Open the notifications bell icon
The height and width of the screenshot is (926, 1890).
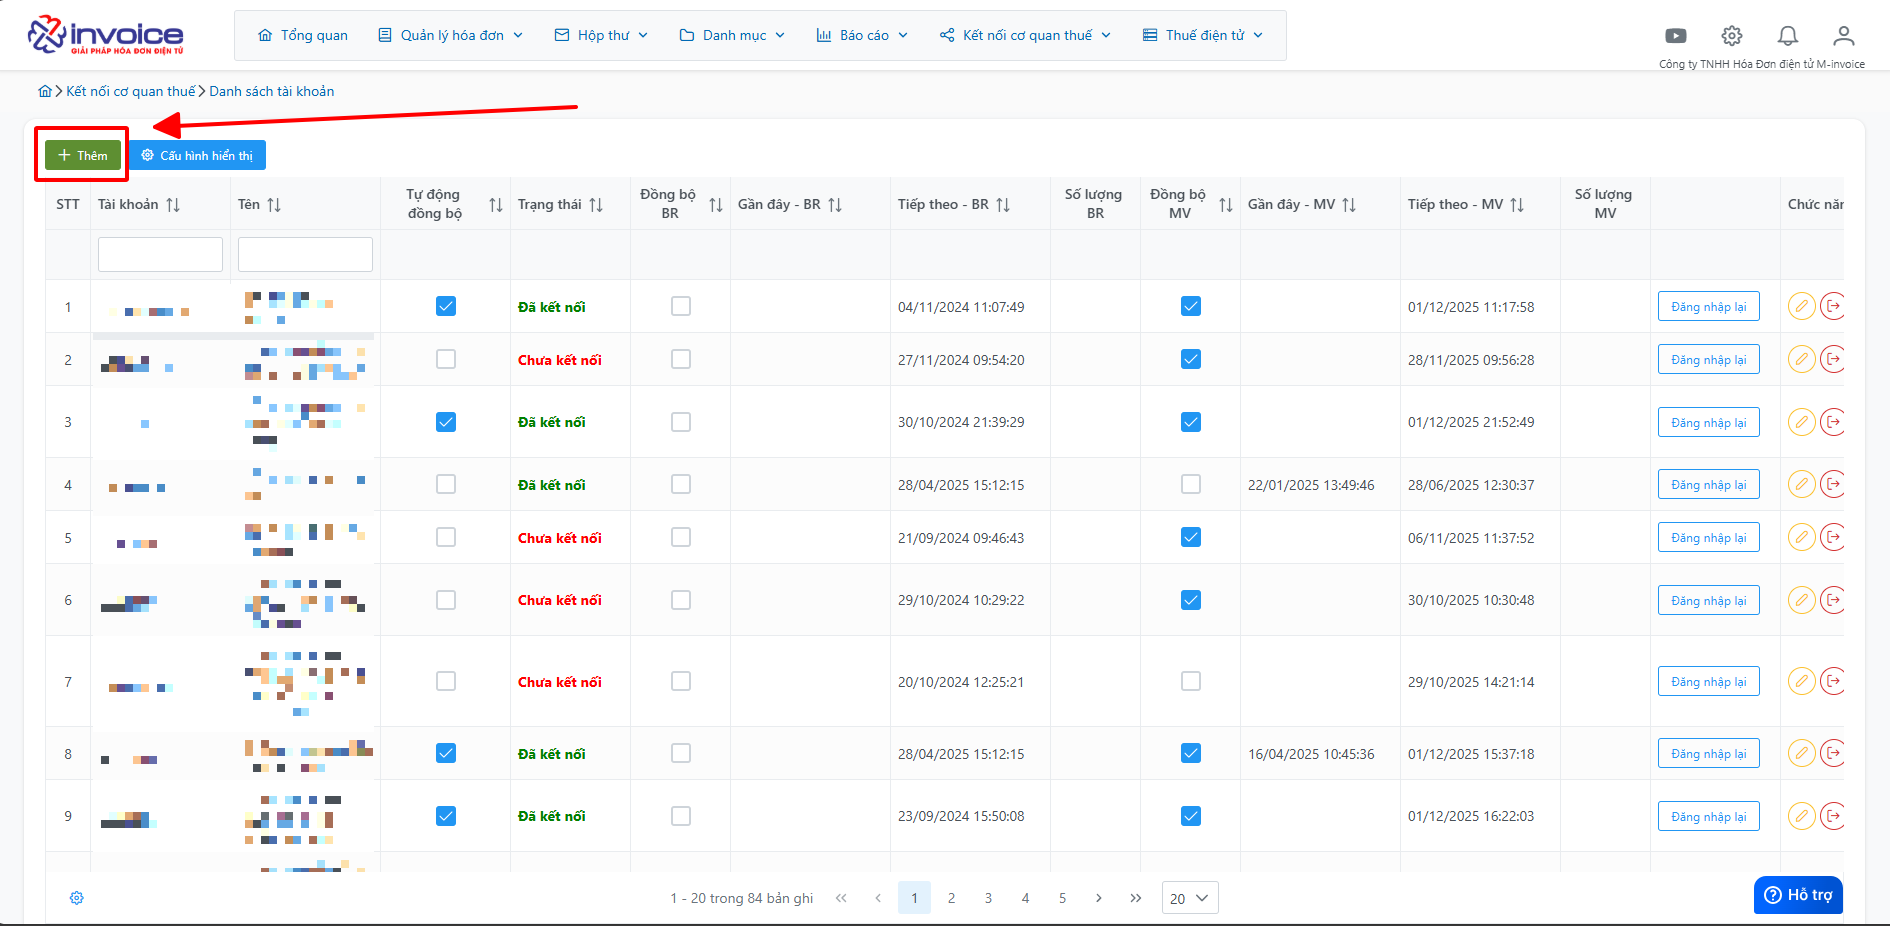[1788, 36]
